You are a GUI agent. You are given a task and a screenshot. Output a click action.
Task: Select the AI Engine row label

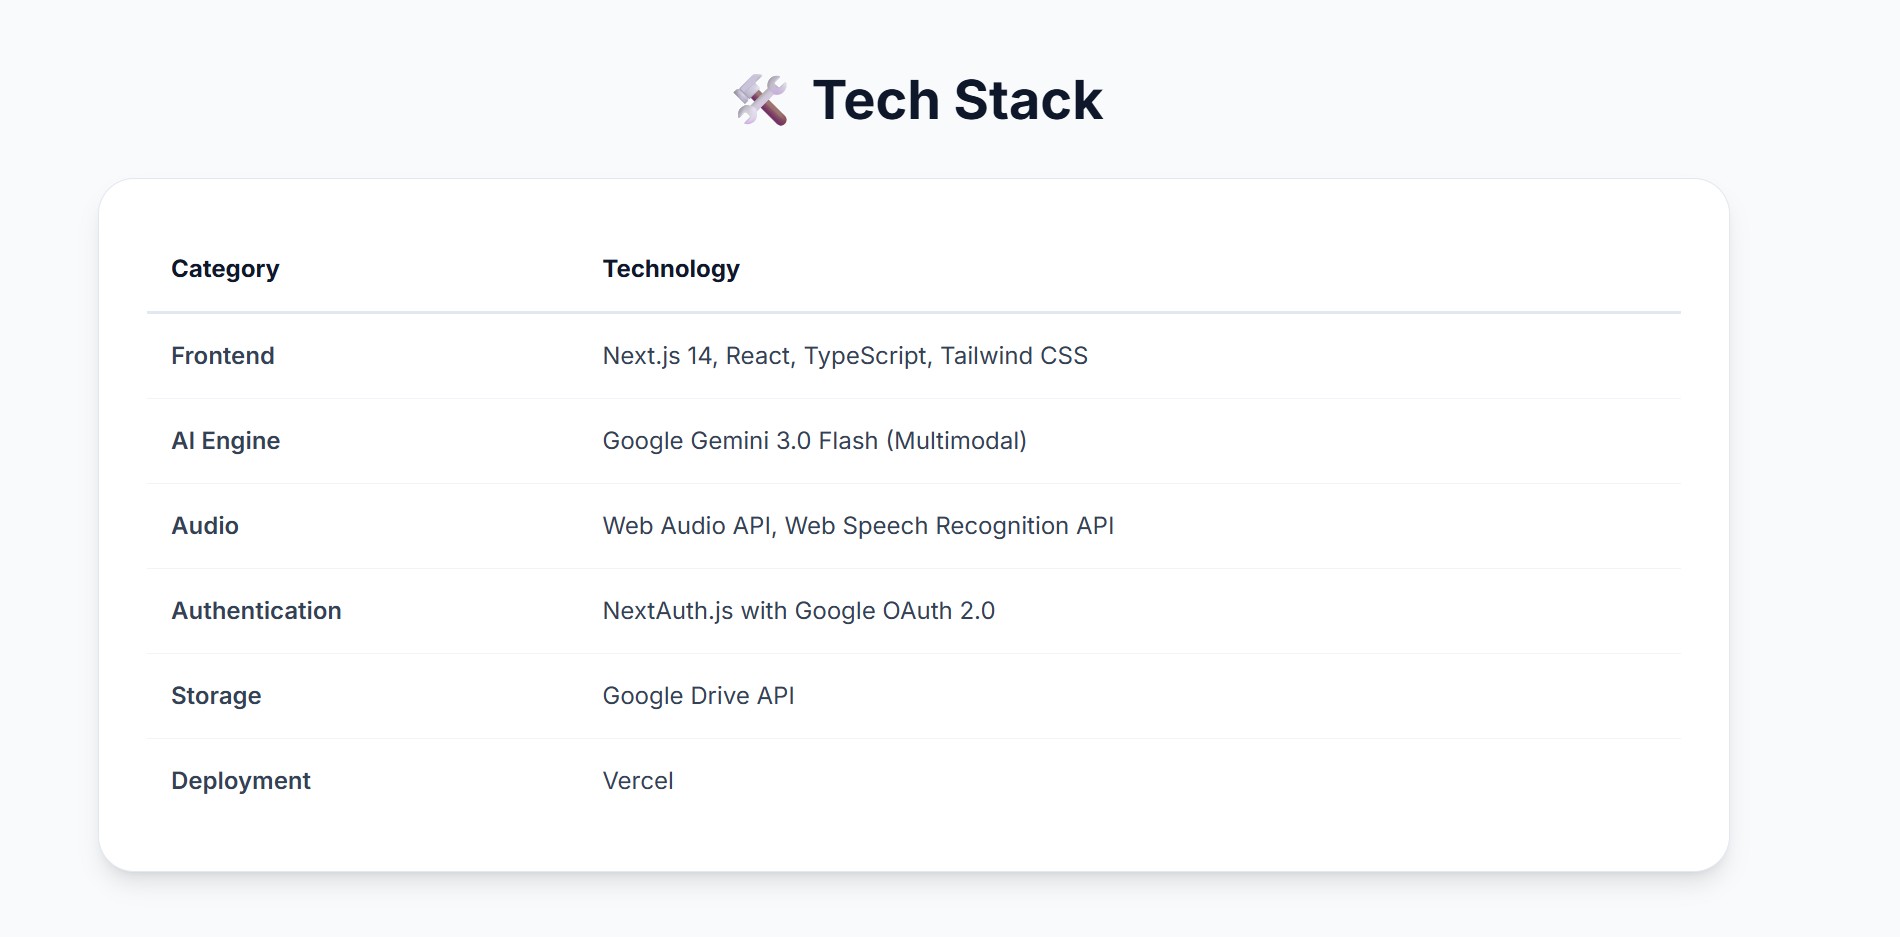pyautogui.click(x=226, y=441)
